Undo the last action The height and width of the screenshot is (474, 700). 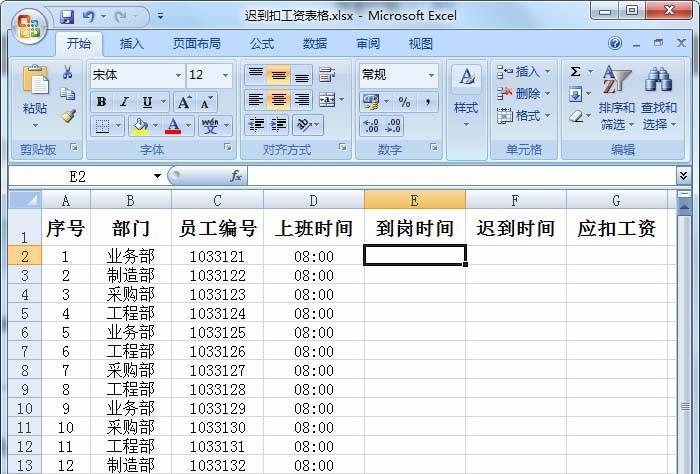point(88,17)
